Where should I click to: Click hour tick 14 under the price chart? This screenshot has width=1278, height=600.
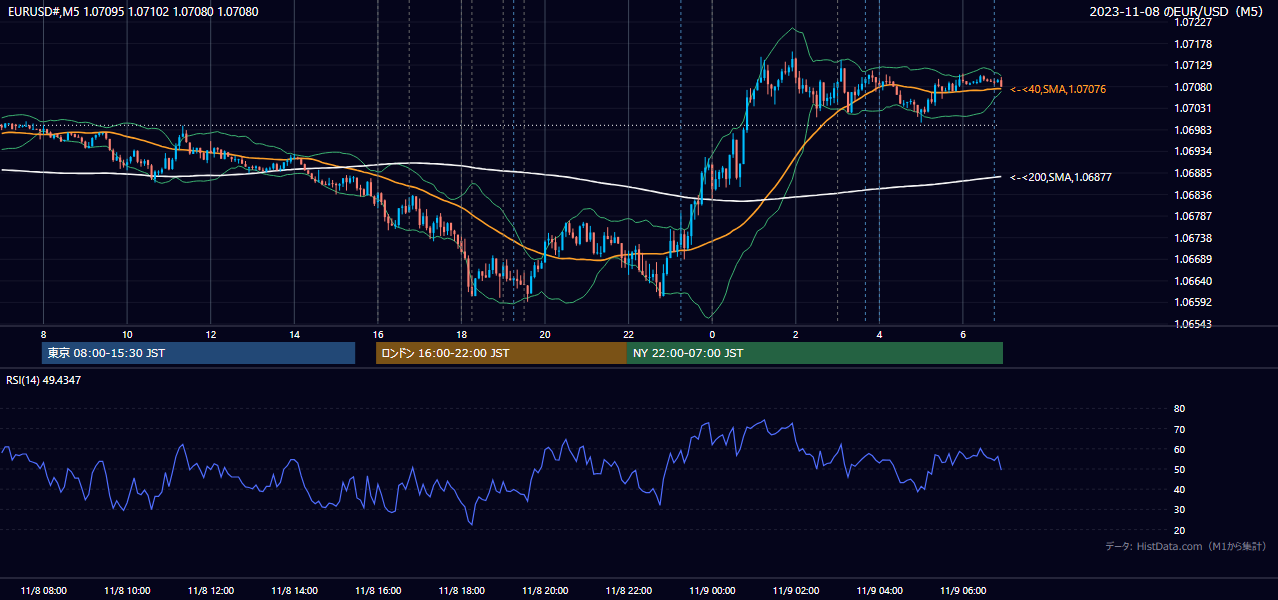[x=294, y=334]
